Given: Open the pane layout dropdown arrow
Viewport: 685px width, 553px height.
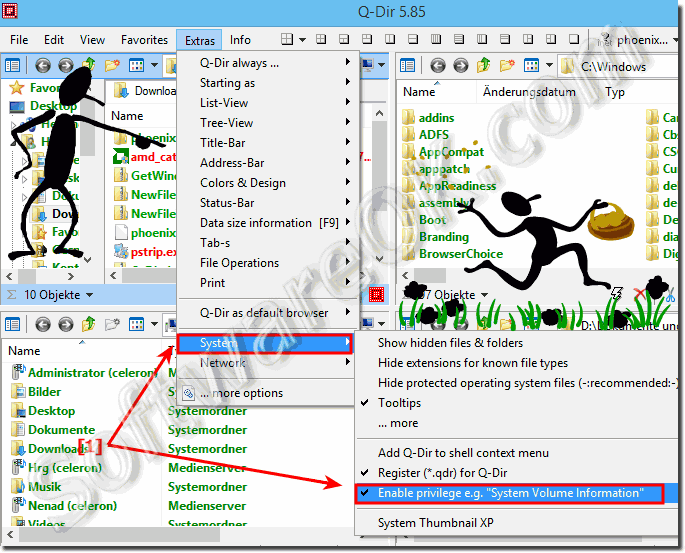Looking at the screenshot, I should [x=302, y=40].
